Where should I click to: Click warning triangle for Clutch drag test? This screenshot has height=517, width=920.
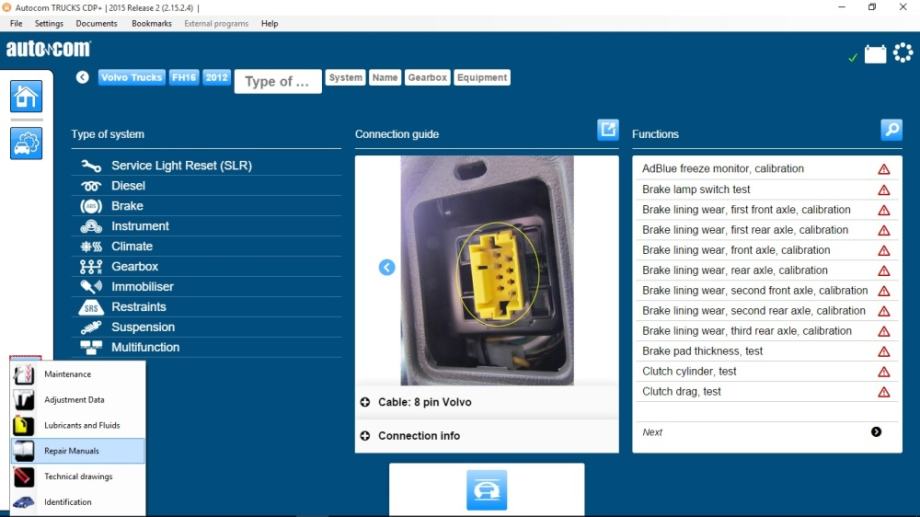pyautogui.click(x=884, y=392)
